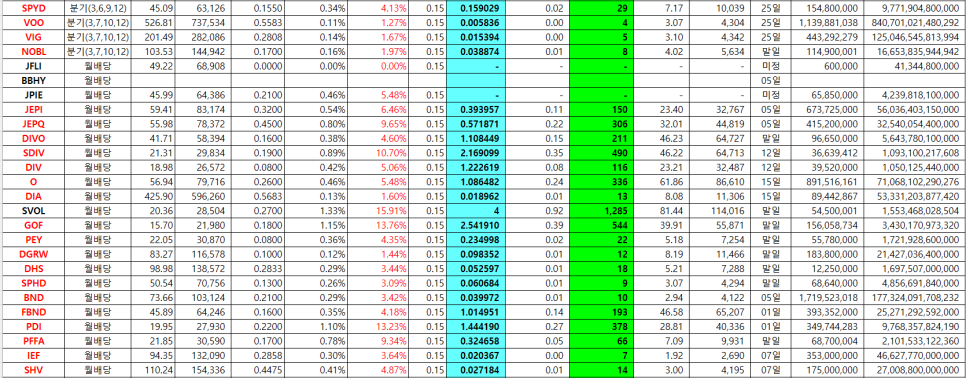Image resolution: width=966 pixels, height=378 pixels.
Task: Select the 65,850,000 cell in JPIE row
Action: [826, 95]
